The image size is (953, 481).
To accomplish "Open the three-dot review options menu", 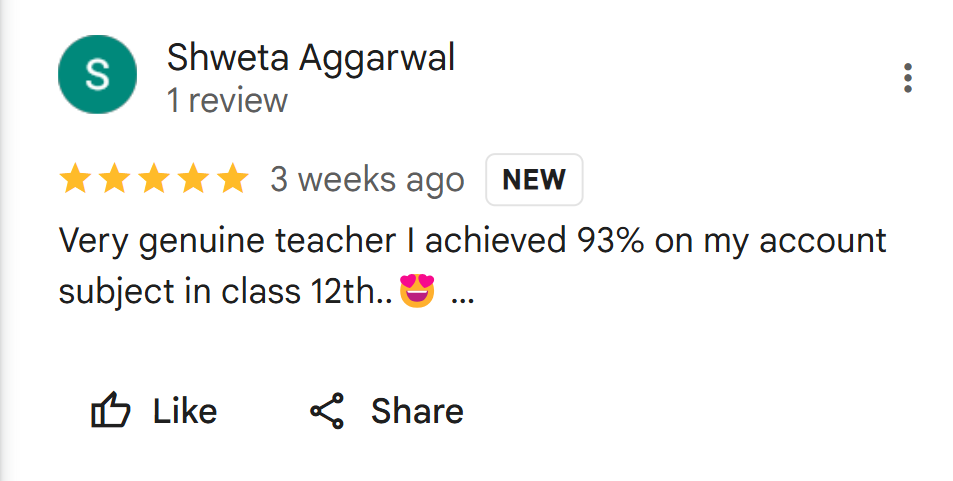I will point(907,77).
